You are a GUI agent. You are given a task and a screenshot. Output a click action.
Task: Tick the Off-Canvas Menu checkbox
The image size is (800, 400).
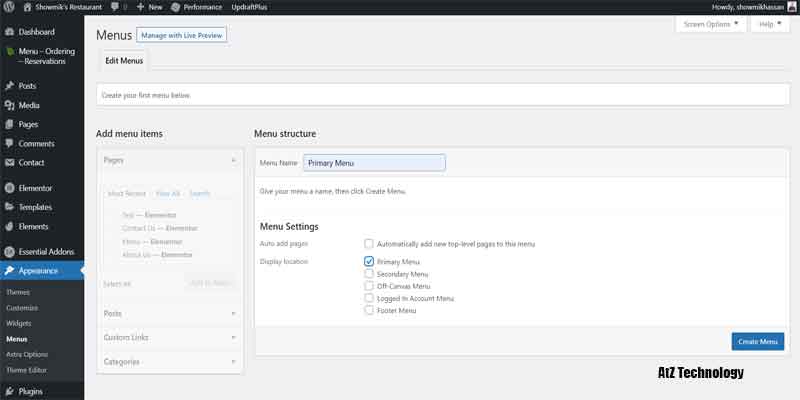coord(369,286)
